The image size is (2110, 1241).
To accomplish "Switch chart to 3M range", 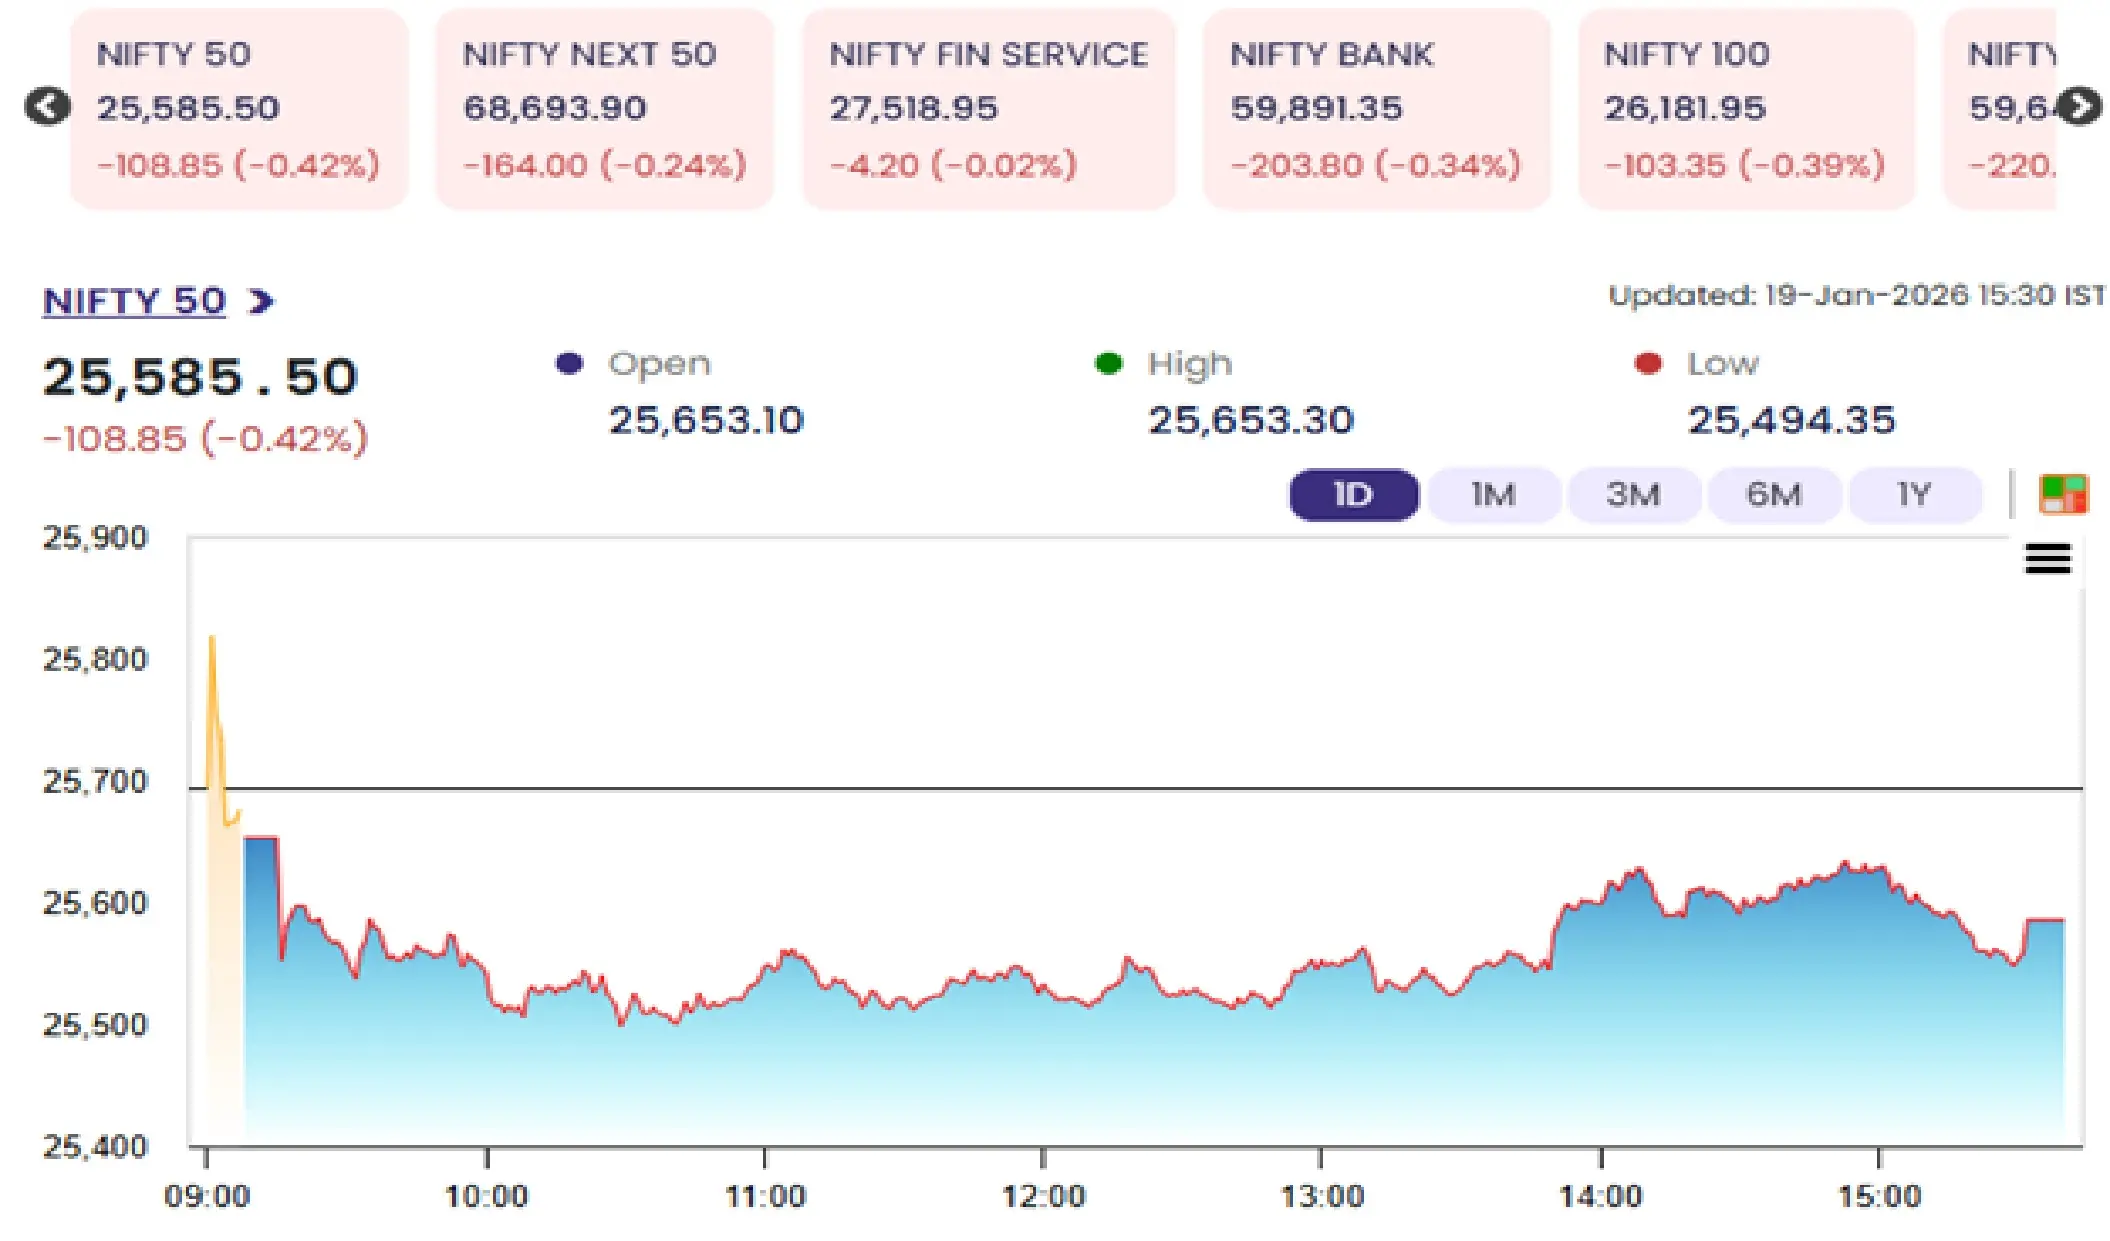I will click(x=1633, y=494).
